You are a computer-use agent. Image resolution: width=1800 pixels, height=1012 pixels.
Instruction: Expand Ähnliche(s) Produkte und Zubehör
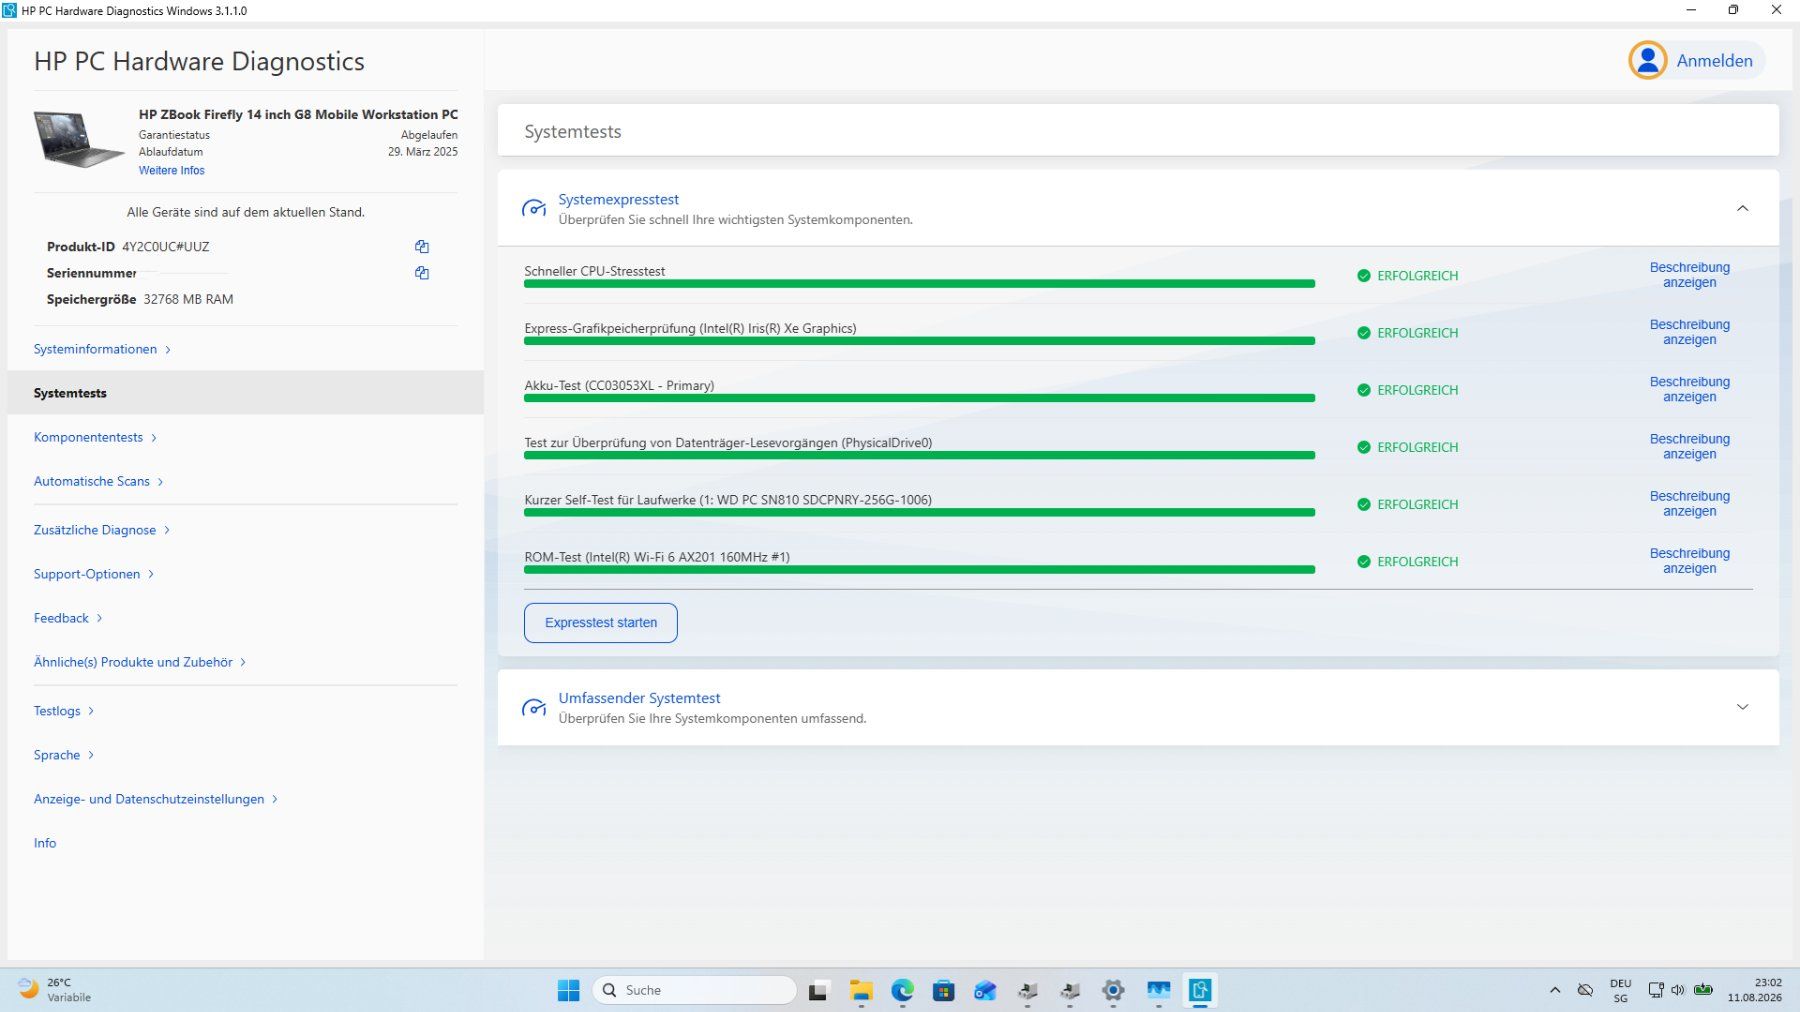pyautogui.click(x=140, y=662)
